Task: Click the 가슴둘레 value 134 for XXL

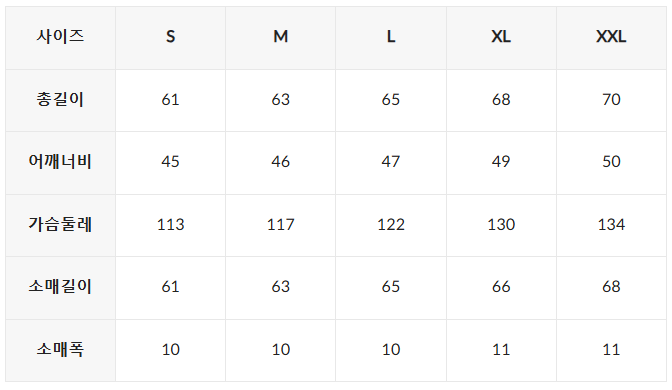Action: tap(612, 225)
